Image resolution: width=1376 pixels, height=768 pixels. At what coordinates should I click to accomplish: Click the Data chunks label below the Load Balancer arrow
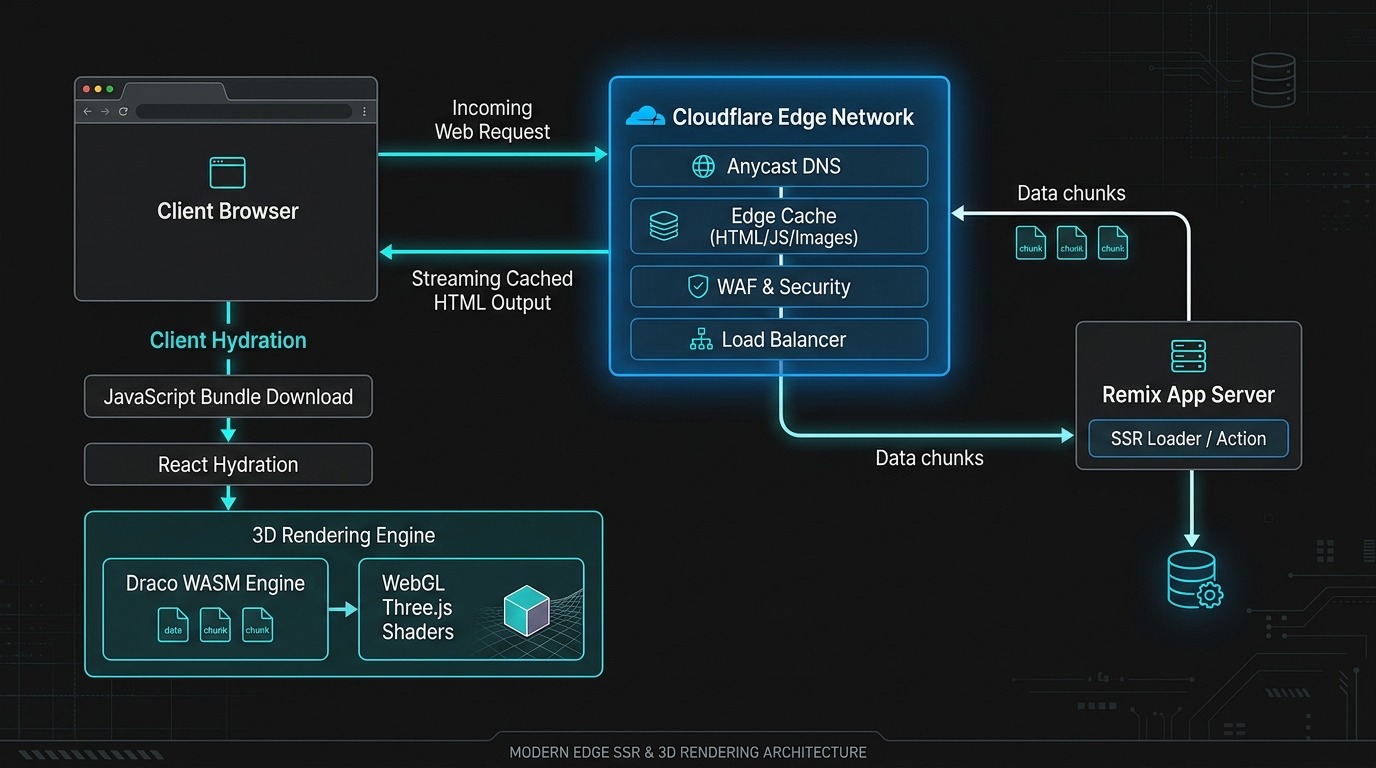(x=929, y=458)
